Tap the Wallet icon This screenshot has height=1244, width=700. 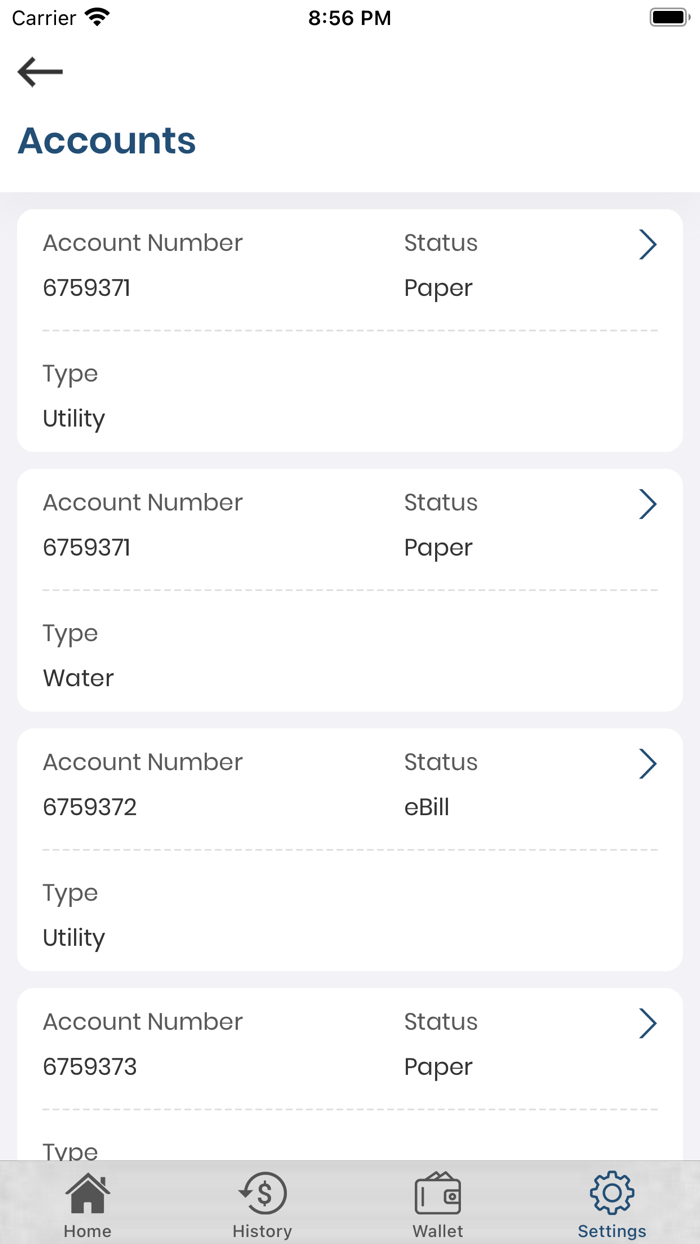pyautogui.click(x=437, y=1192)
